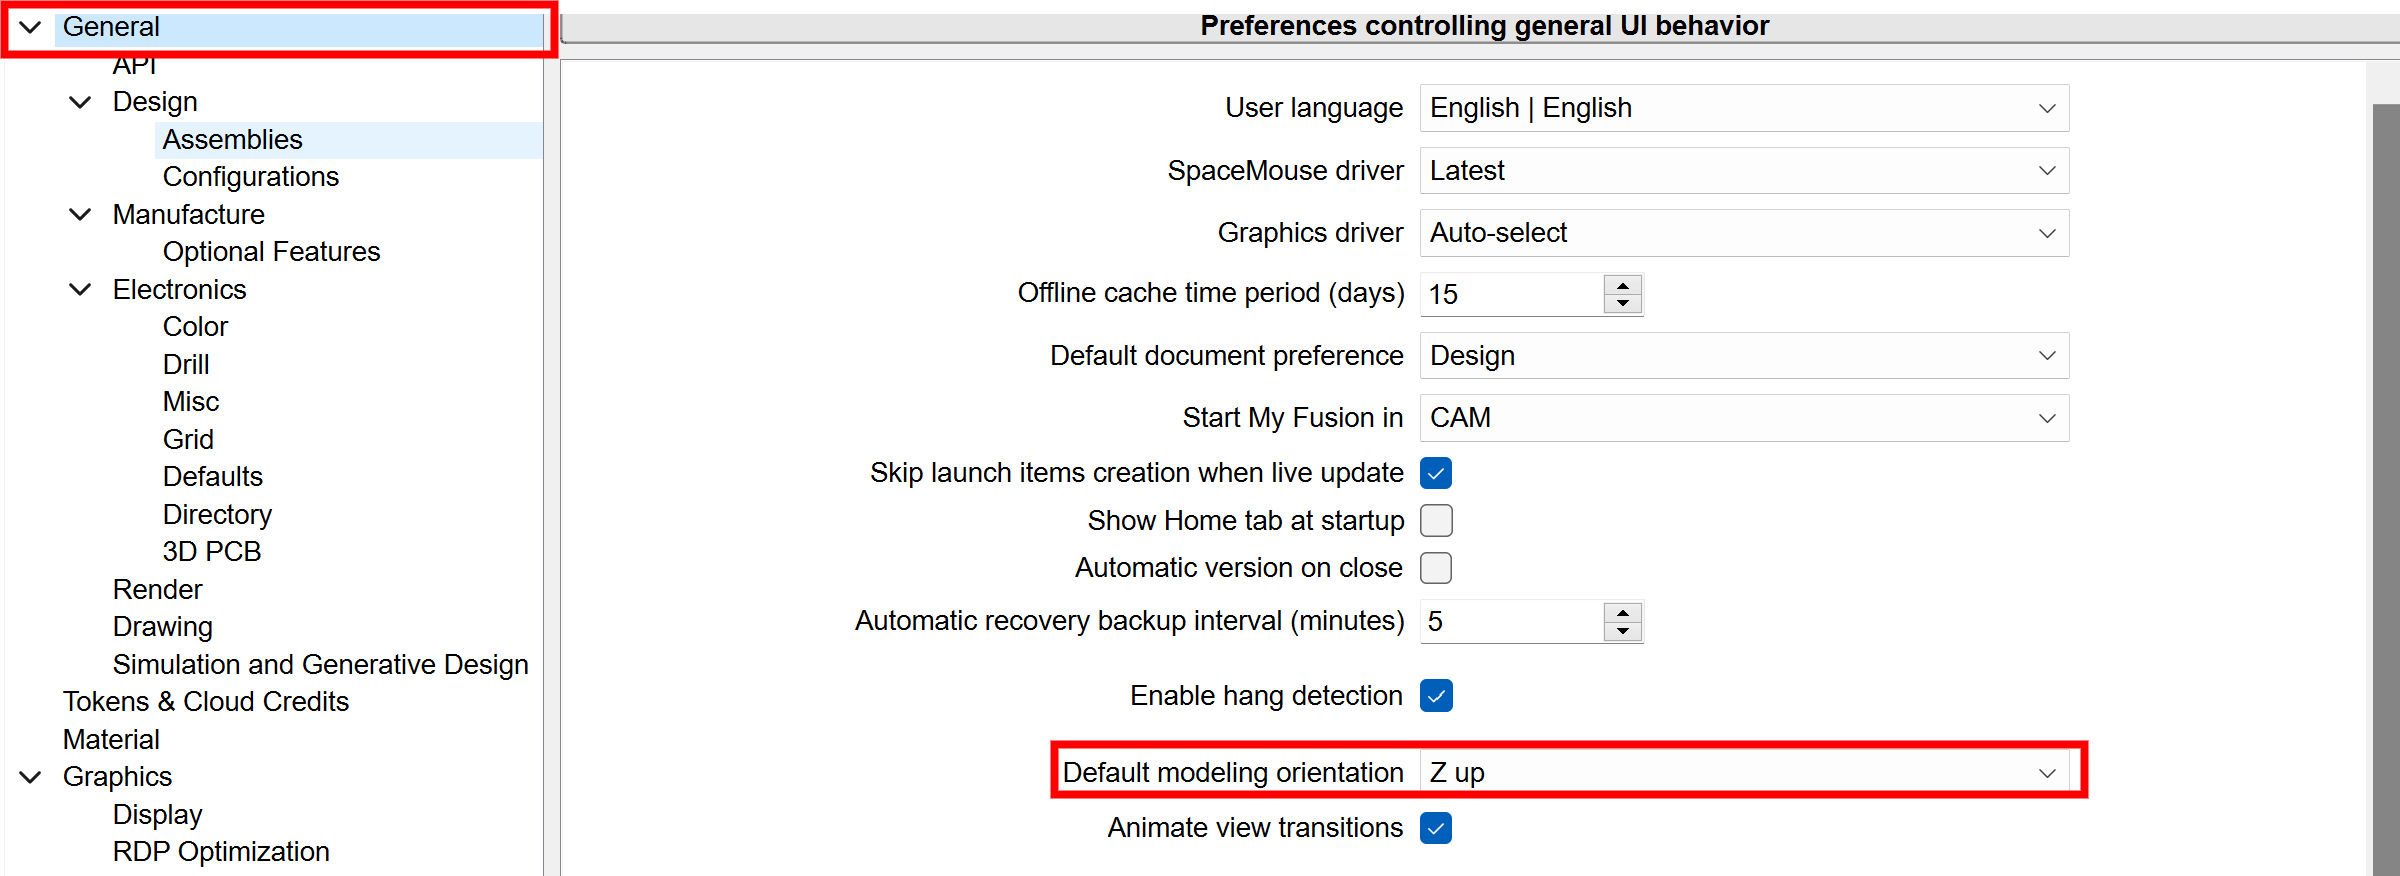2400x876 pixels.
Task: Uncheck Skip launch items creation checkbox
Action: [1436, 473]
